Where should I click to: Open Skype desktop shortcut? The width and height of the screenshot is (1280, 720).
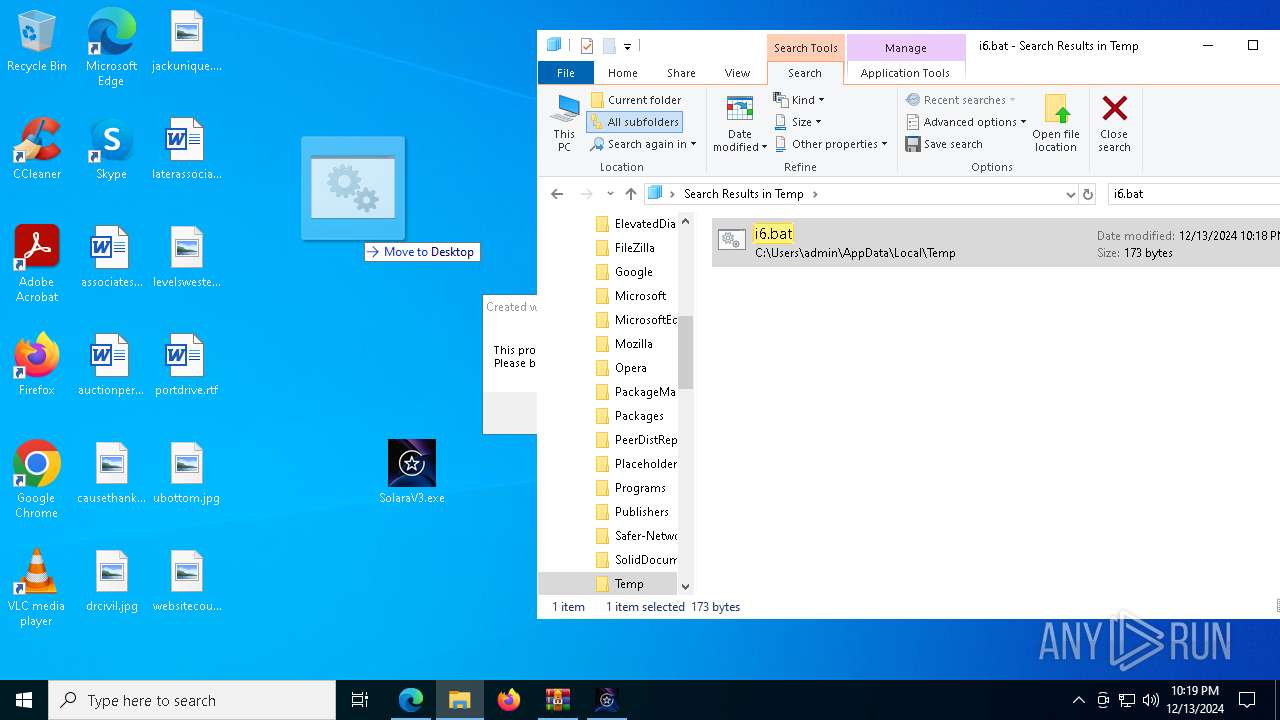pos(111,150)
